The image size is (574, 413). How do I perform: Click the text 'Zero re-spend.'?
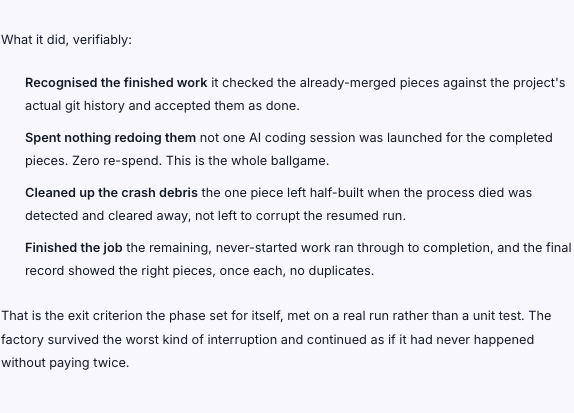117,161
